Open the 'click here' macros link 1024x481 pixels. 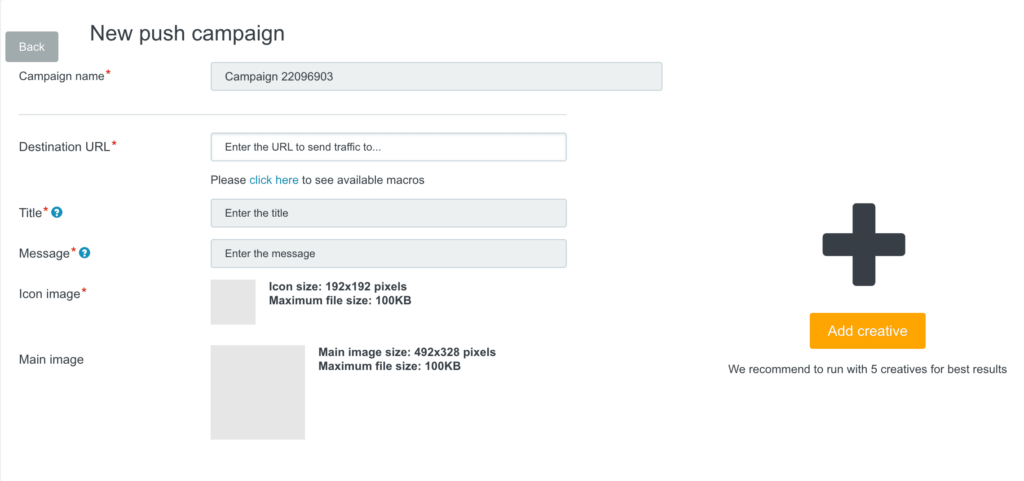[274, 180]
